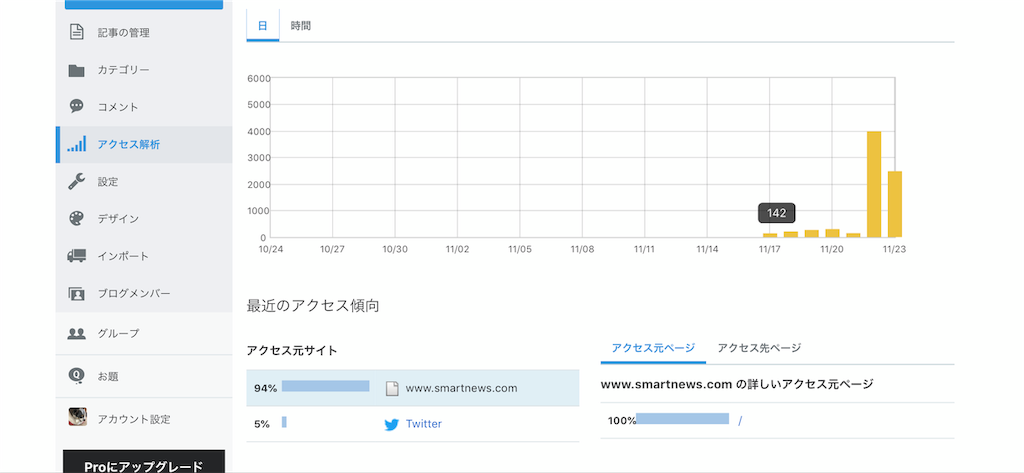
Task: Open デザイン menu item
Action: pyautogui.click(x=144, y=218)
